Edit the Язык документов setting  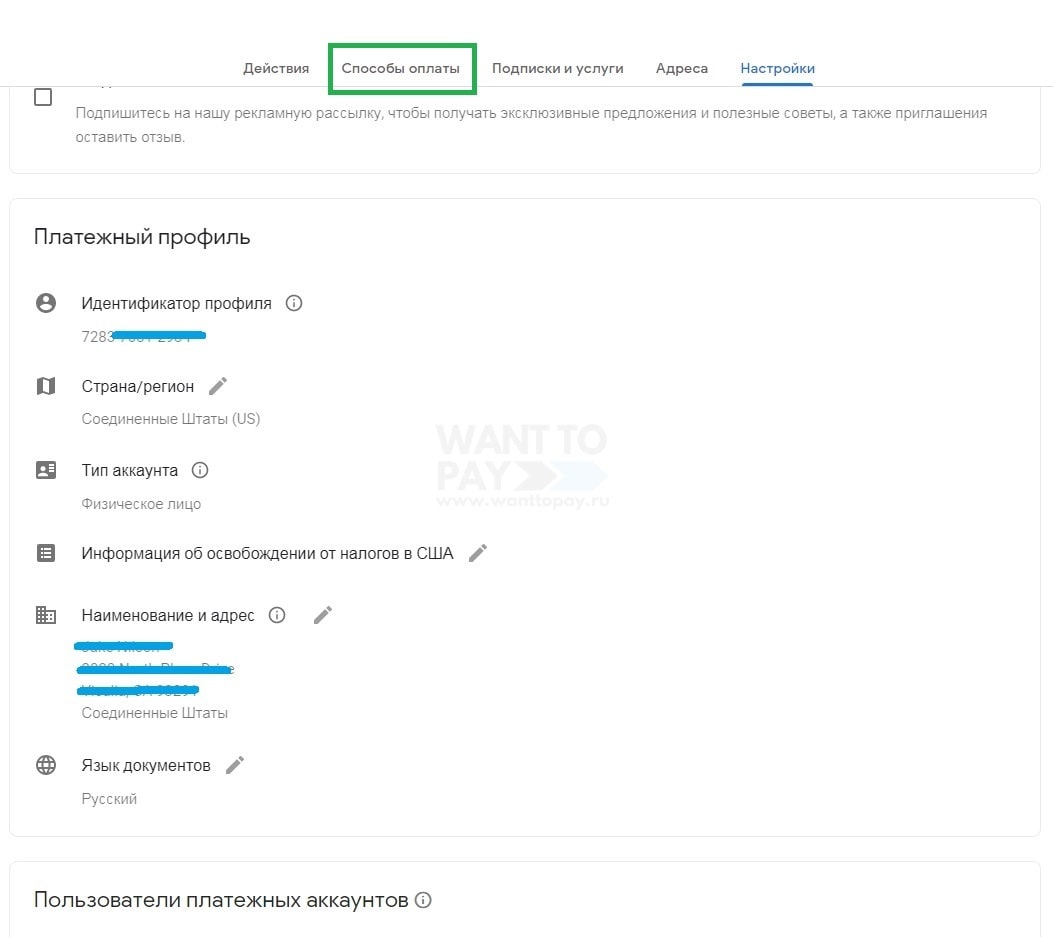point(234,765)
